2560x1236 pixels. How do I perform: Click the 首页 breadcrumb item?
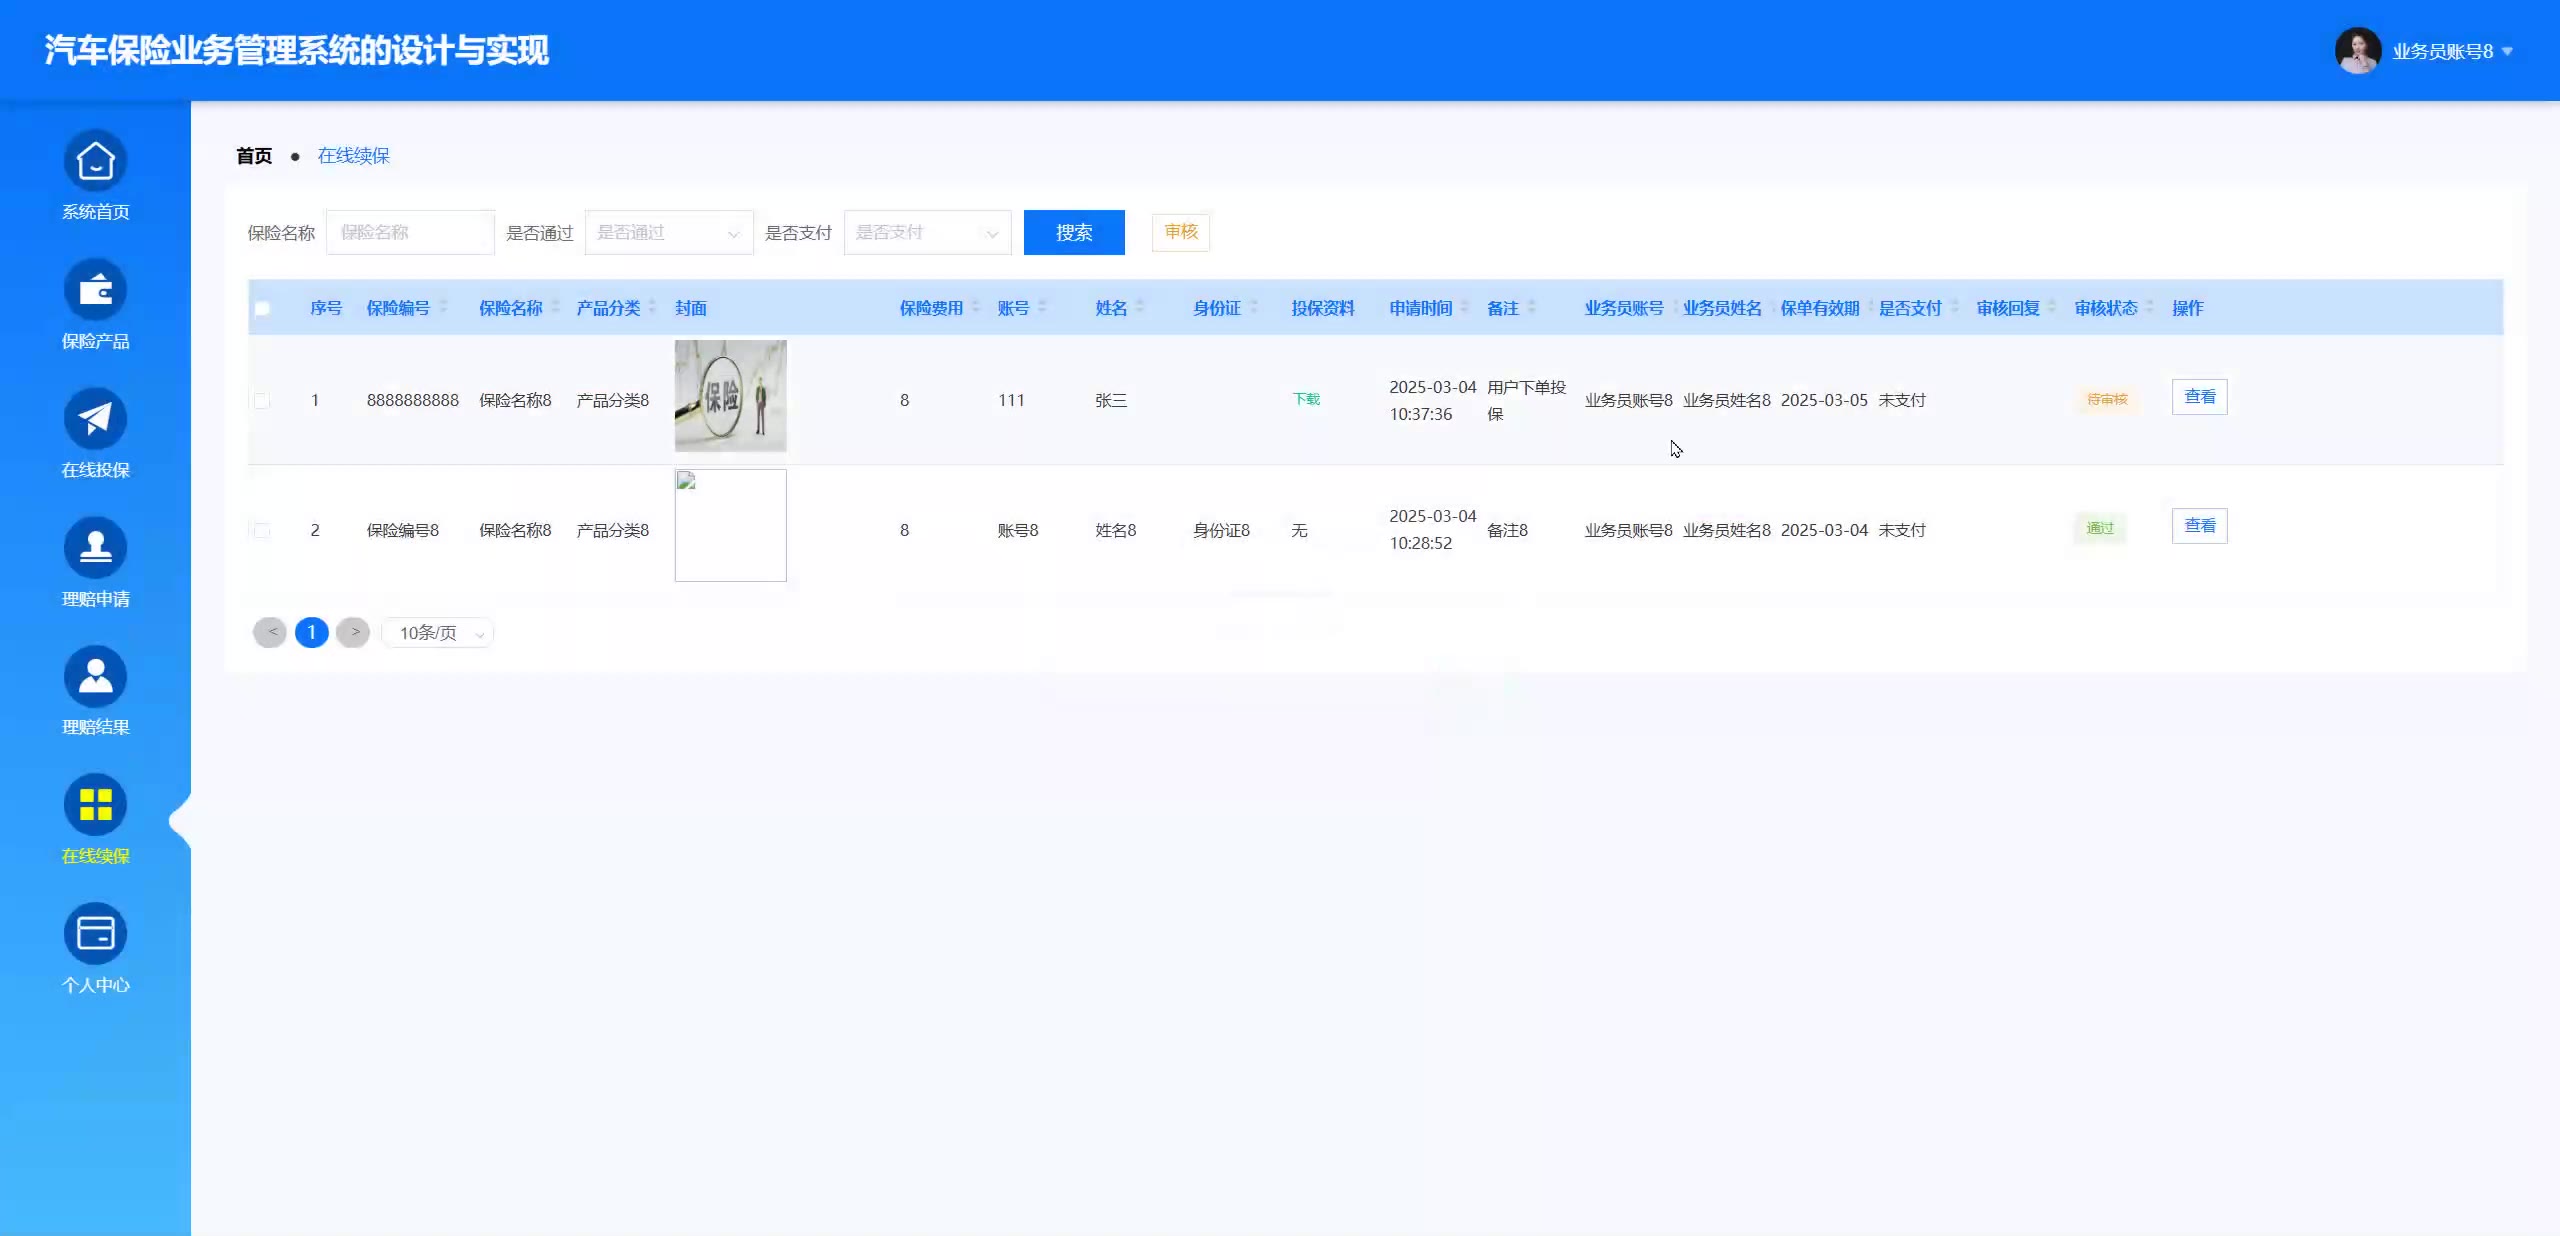click(254, 156)
